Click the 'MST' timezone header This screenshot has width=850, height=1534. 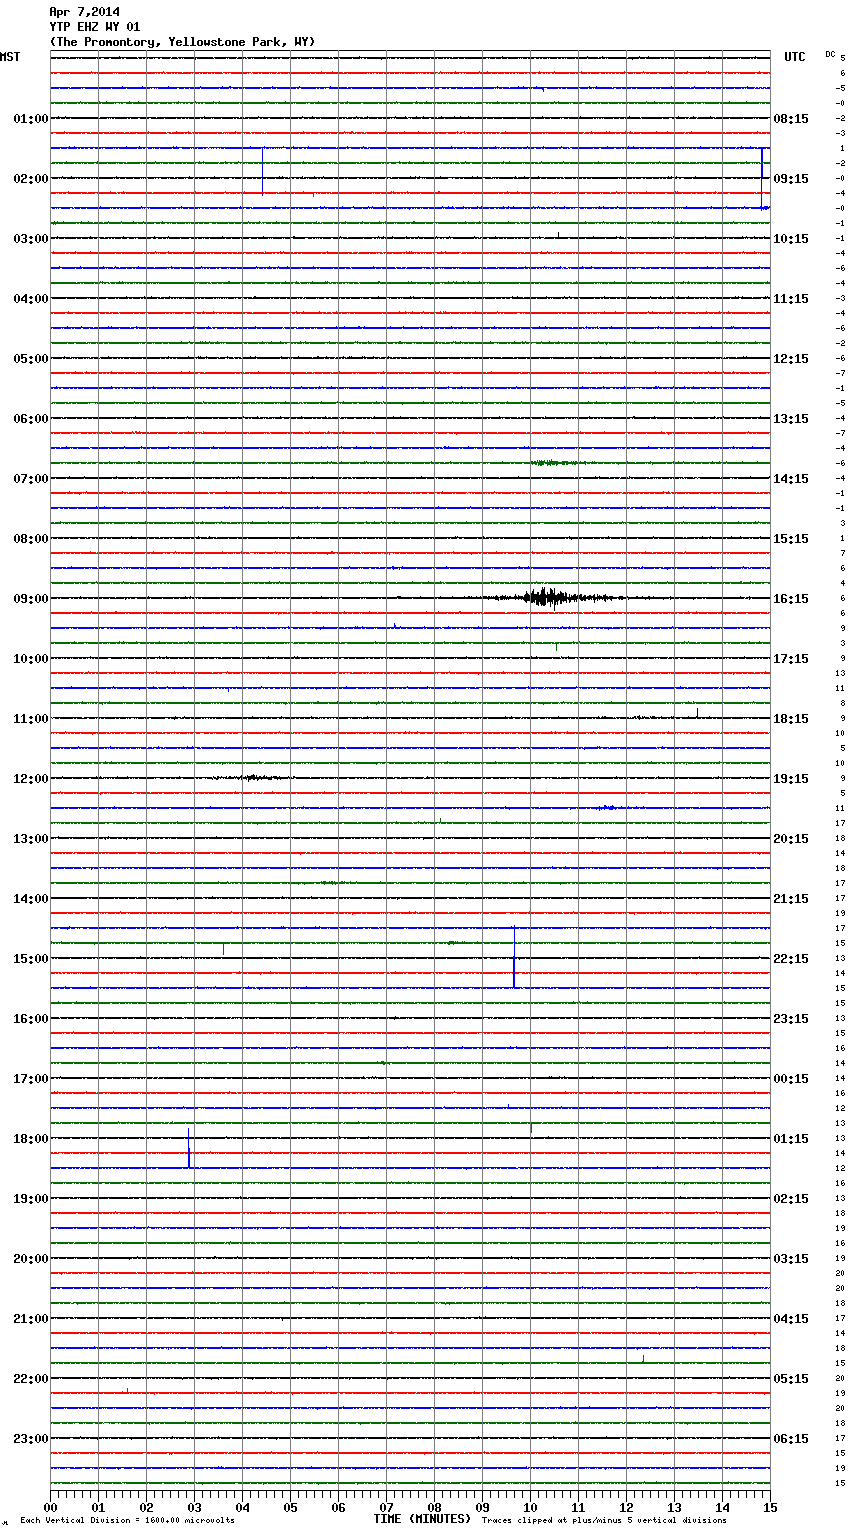10,57
